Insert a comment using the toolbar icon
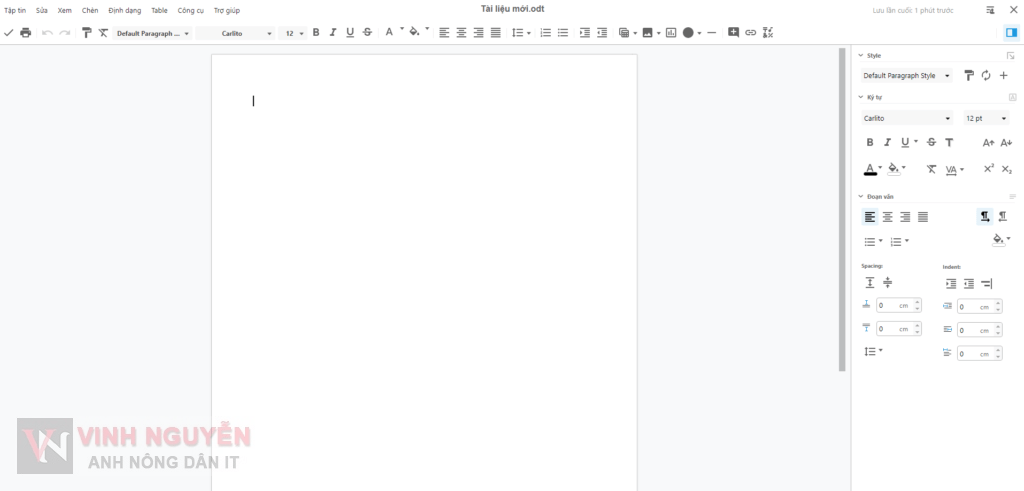The image size is (1024, 491). pyautogui.click(x=733, y=33)
